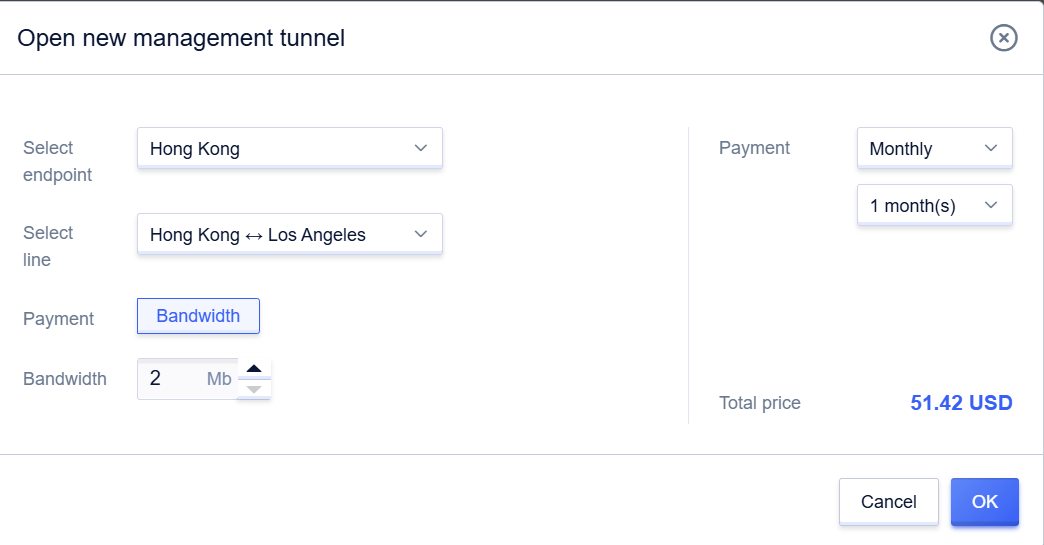Cancel the new tunnel dialog
Image resolution: width=1044 pixels, height=545 pixels.
[888, 502]
